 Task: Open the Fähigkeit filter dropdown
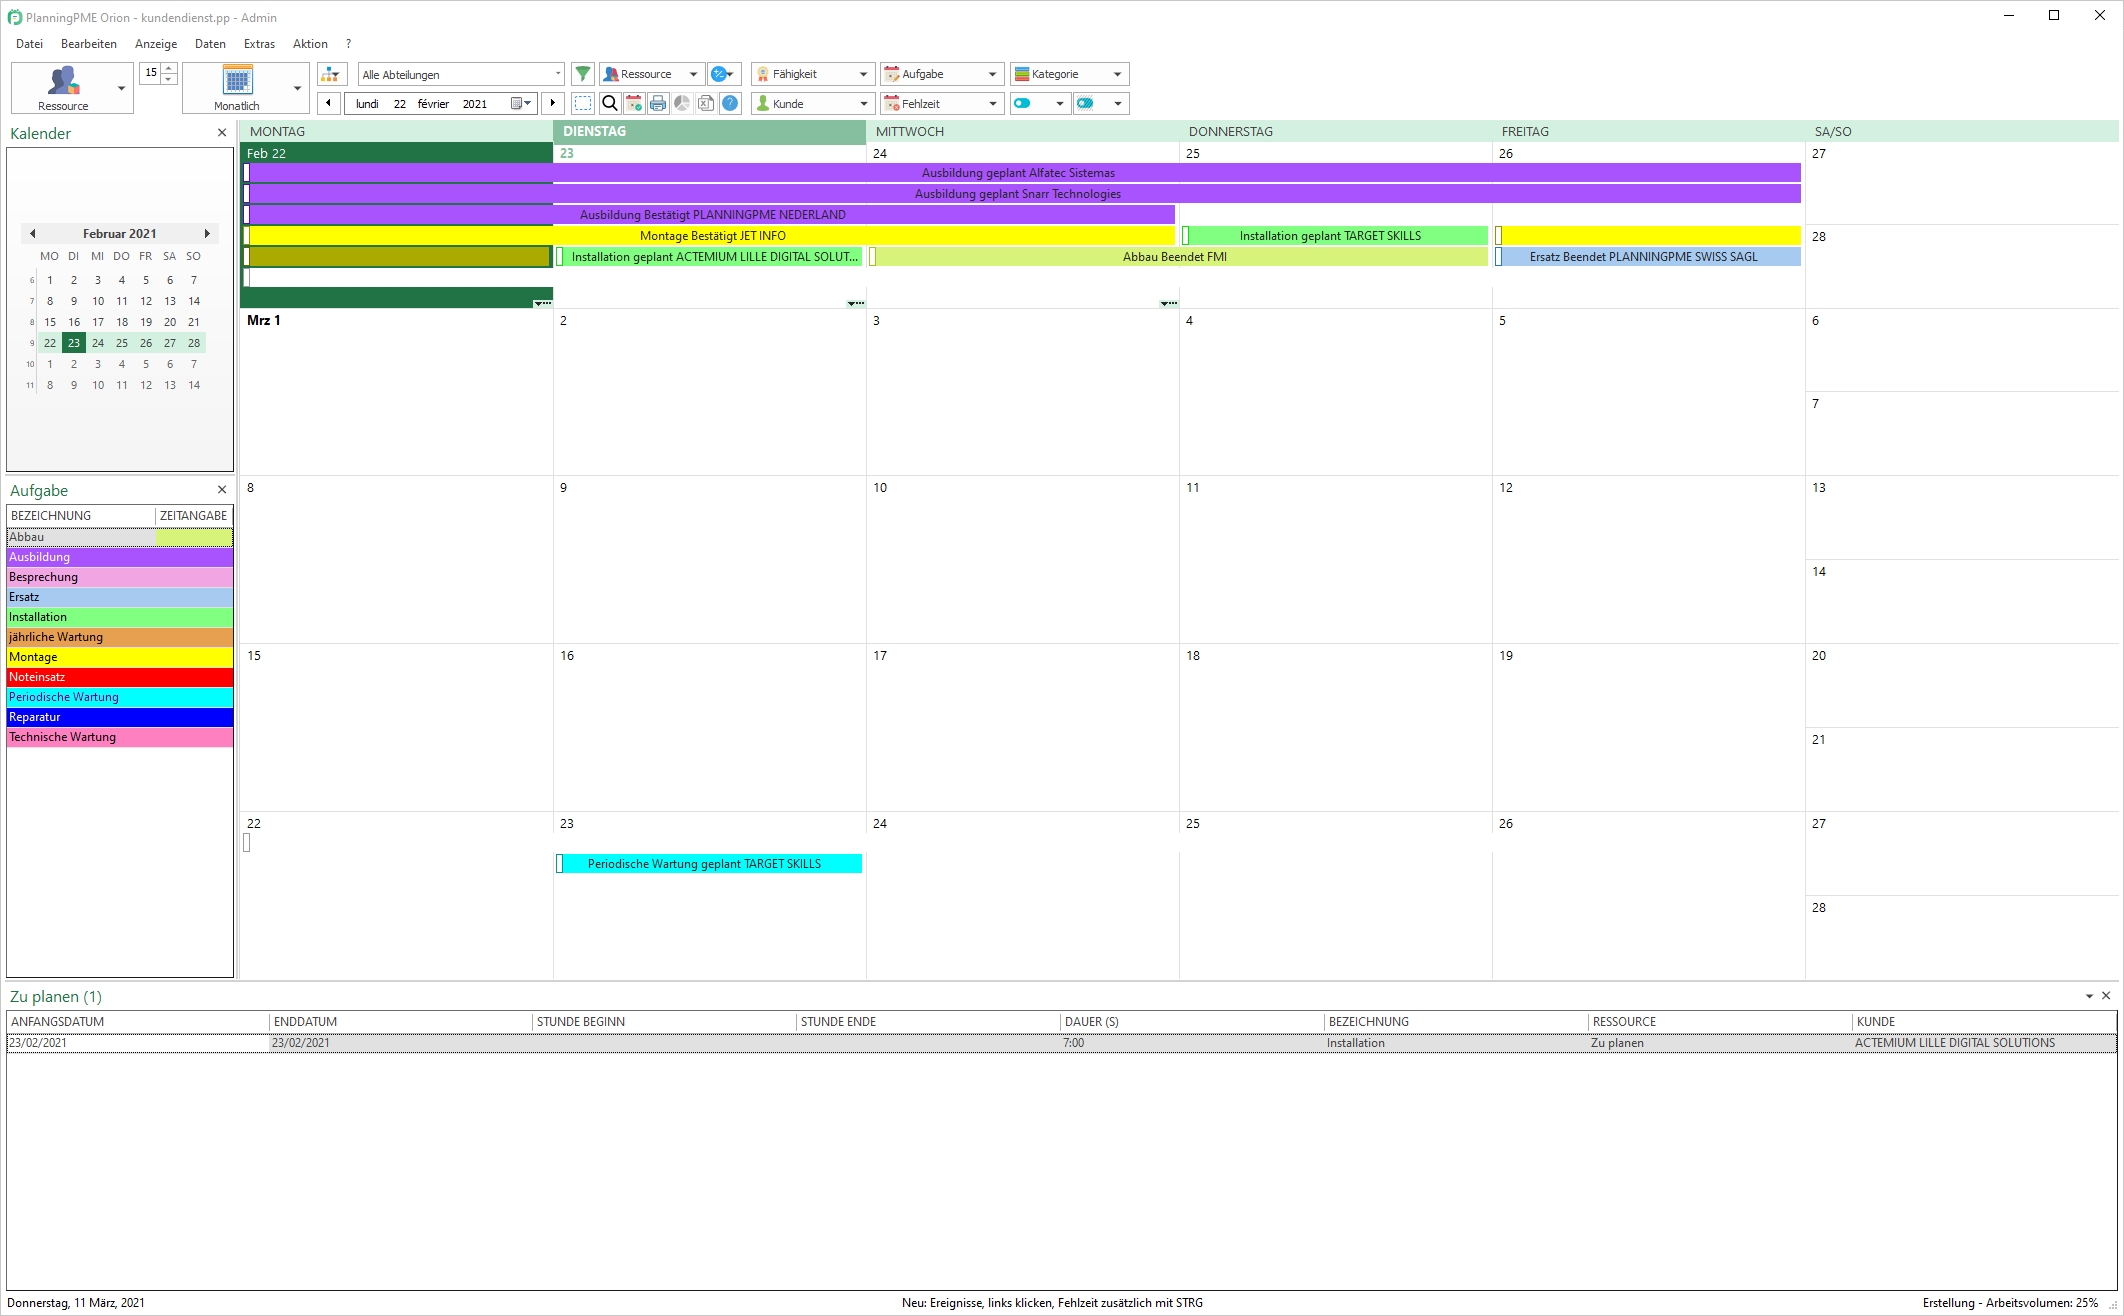coord(813,74)
